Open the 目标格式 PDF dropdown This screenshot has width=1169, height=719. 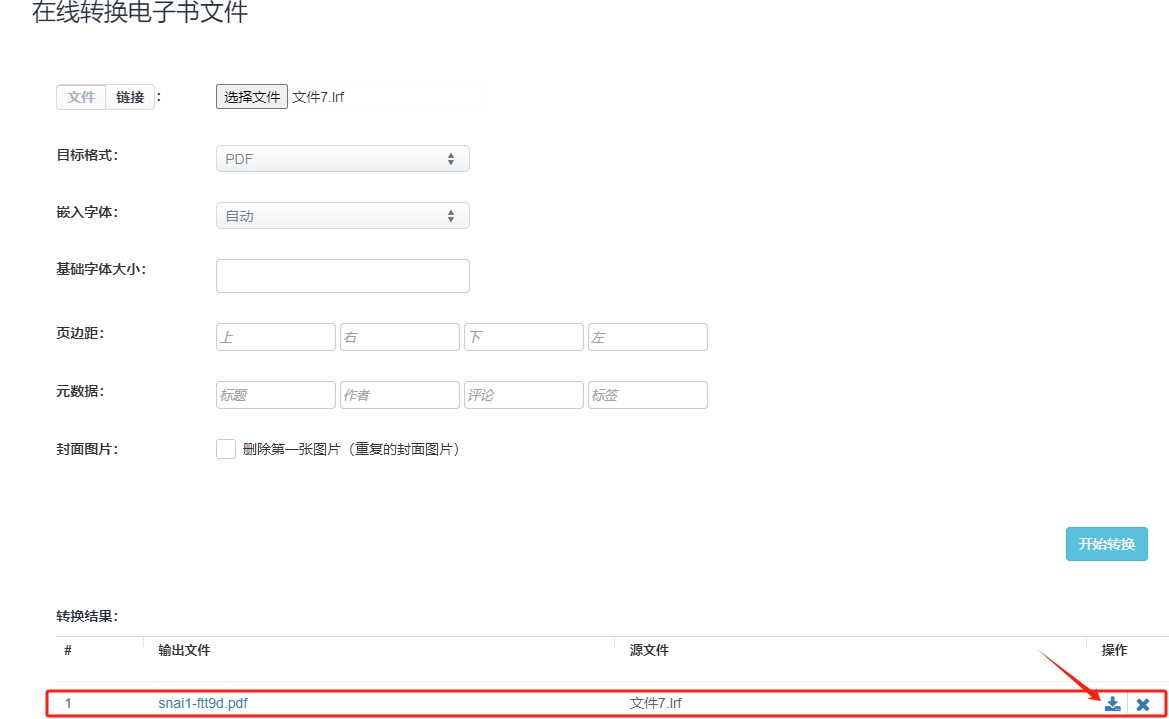tap(343, 159)
